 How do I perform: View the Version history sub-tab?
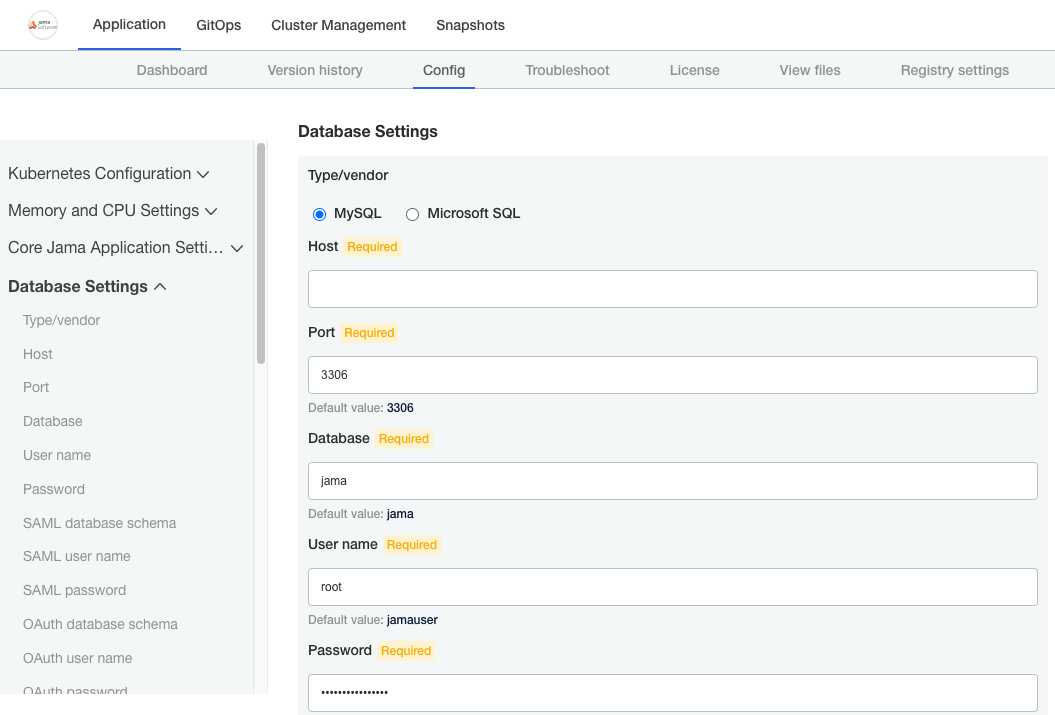pos(315,70)
